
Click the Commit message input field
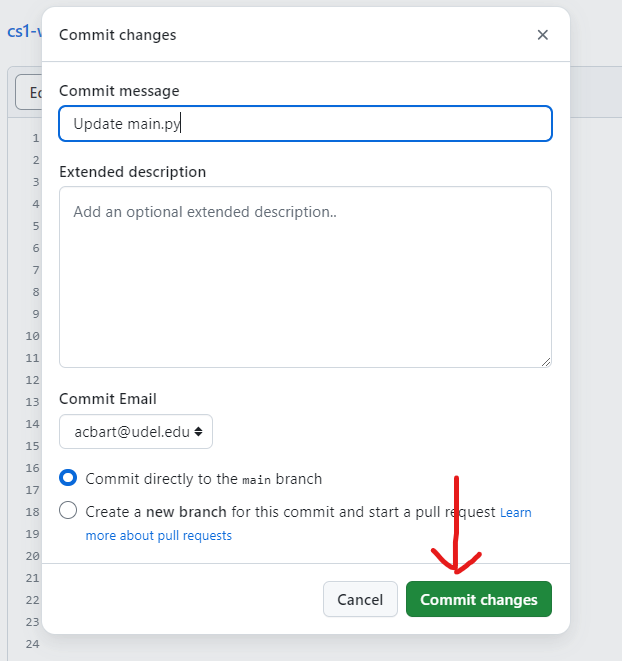click(x=305, y=124)
